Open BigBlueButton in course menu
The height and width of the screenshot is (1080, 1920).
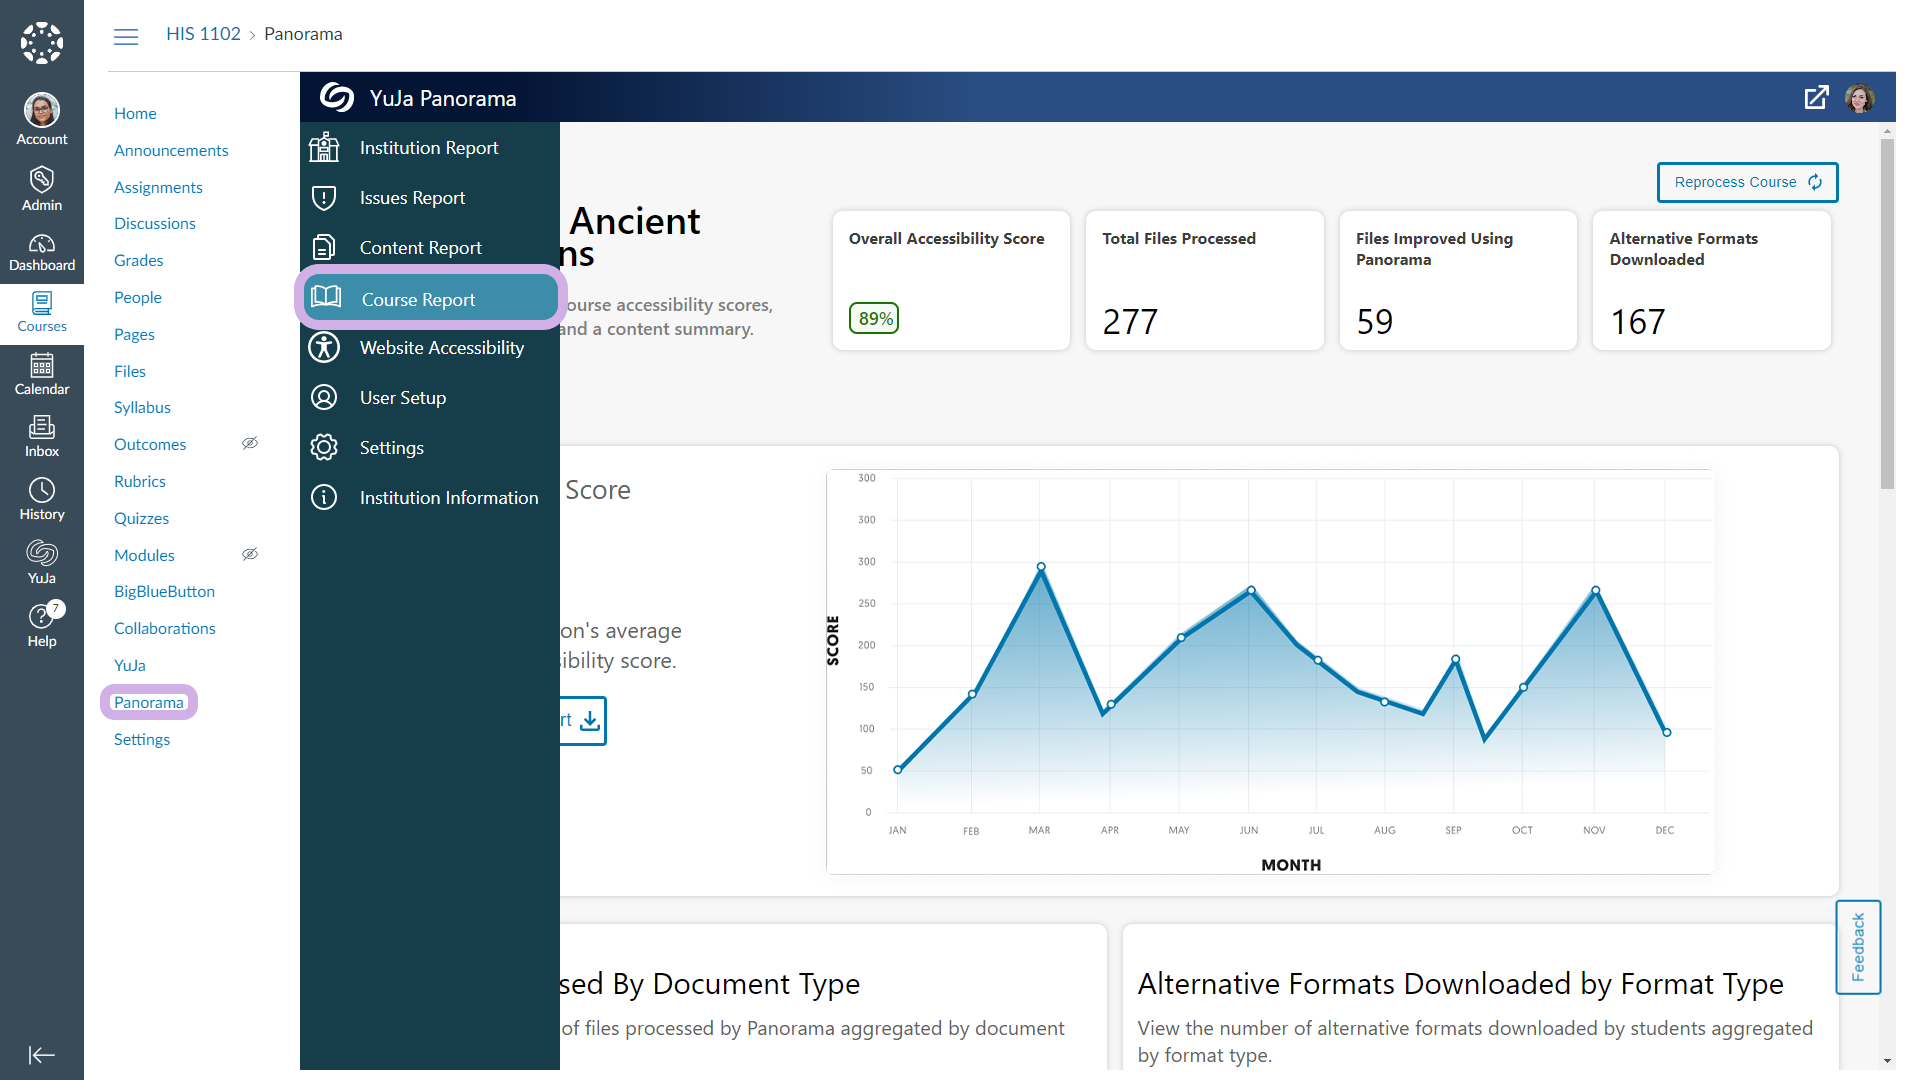click(164, 591)
